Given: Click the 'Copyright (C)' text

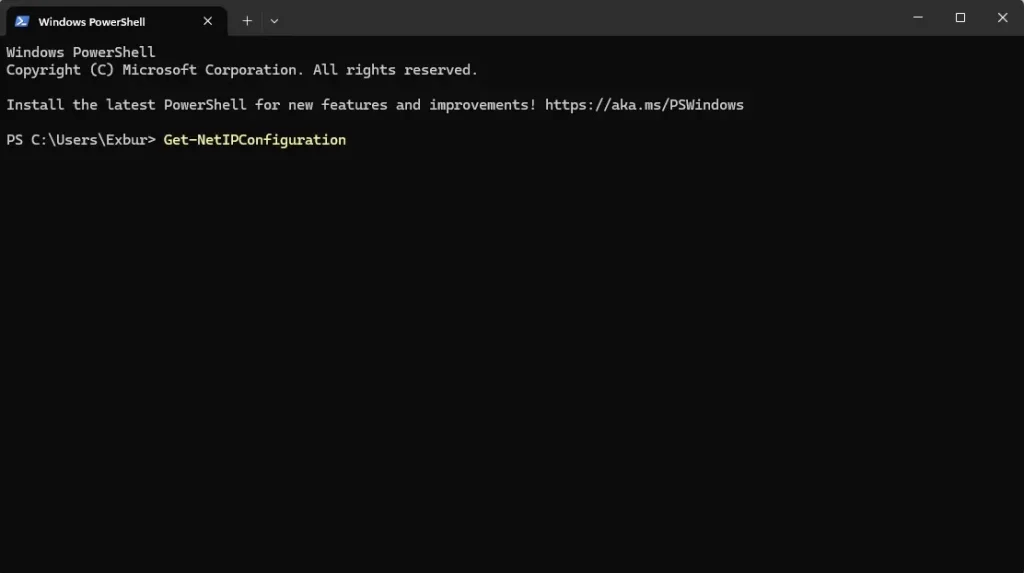Looking at the screenshot, I should 59,70.
